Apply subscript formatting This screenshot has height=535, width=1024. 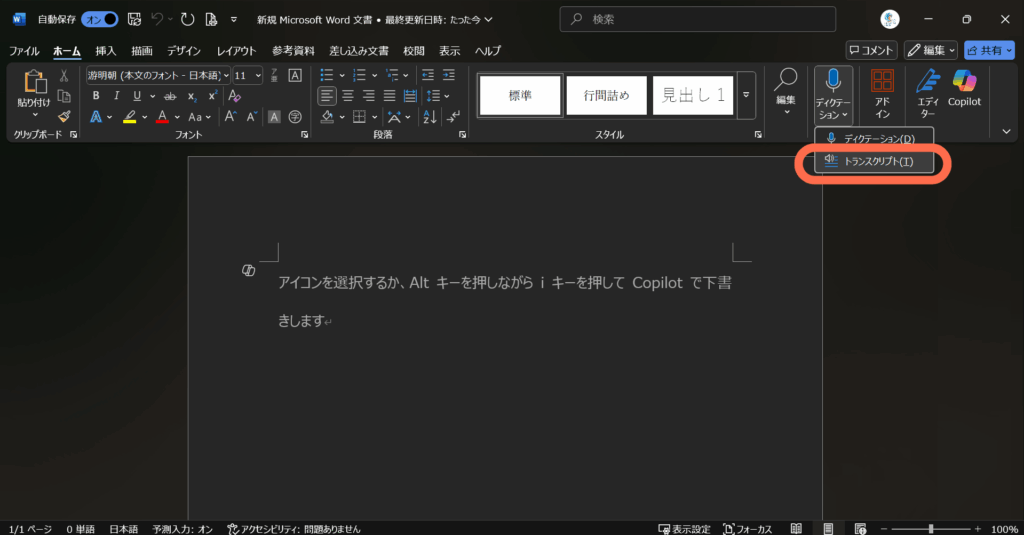coord(192,96)
